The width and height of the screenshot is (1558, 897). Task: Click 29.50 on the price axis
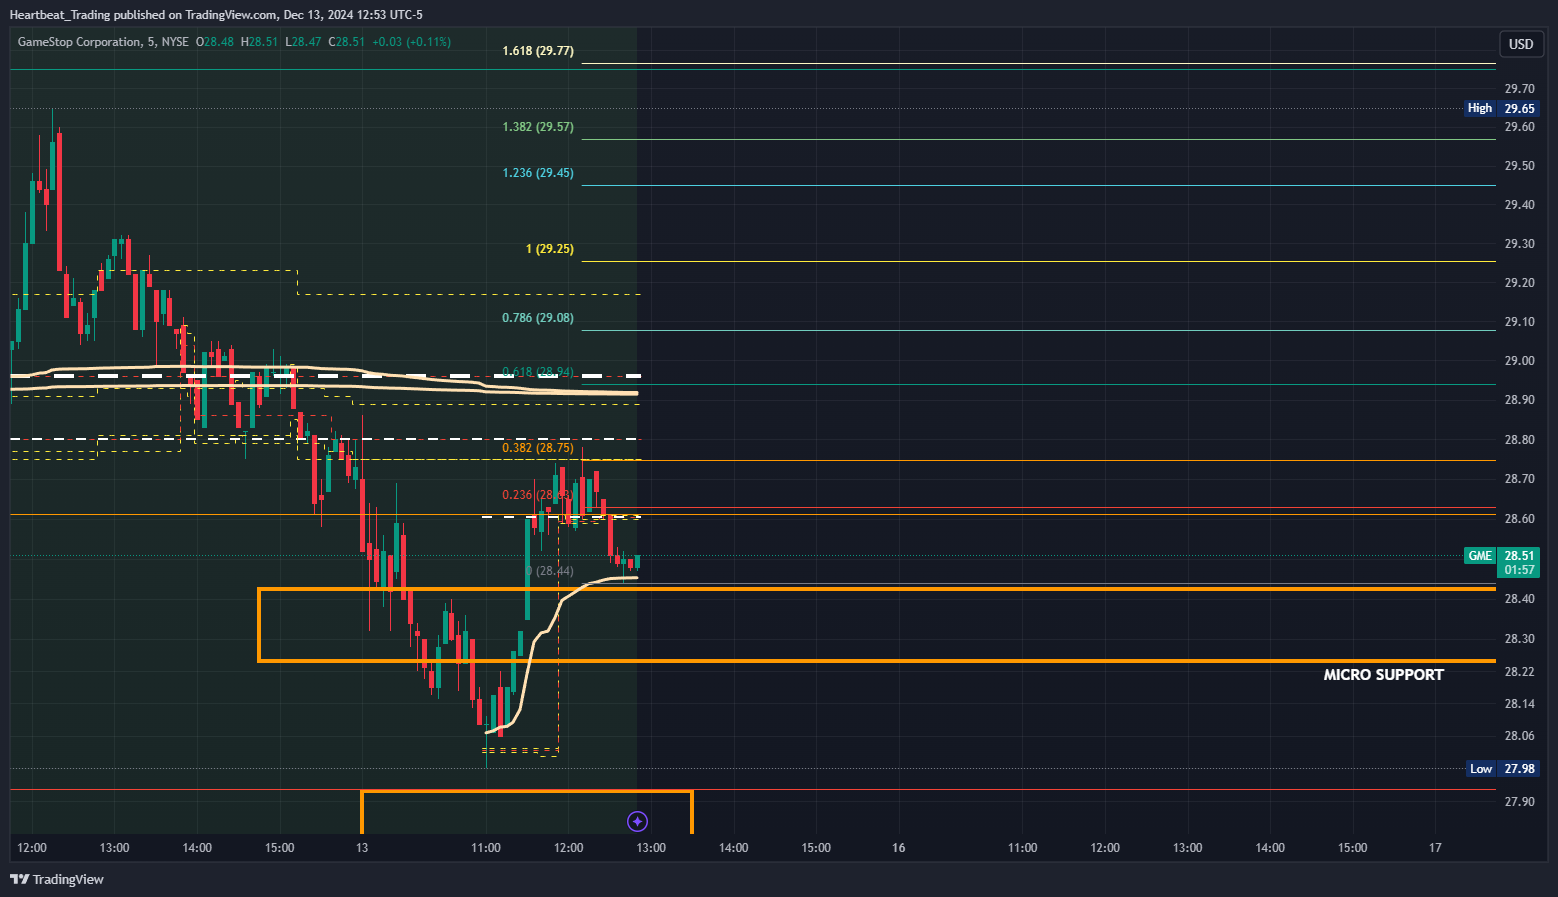(1519, 166)
